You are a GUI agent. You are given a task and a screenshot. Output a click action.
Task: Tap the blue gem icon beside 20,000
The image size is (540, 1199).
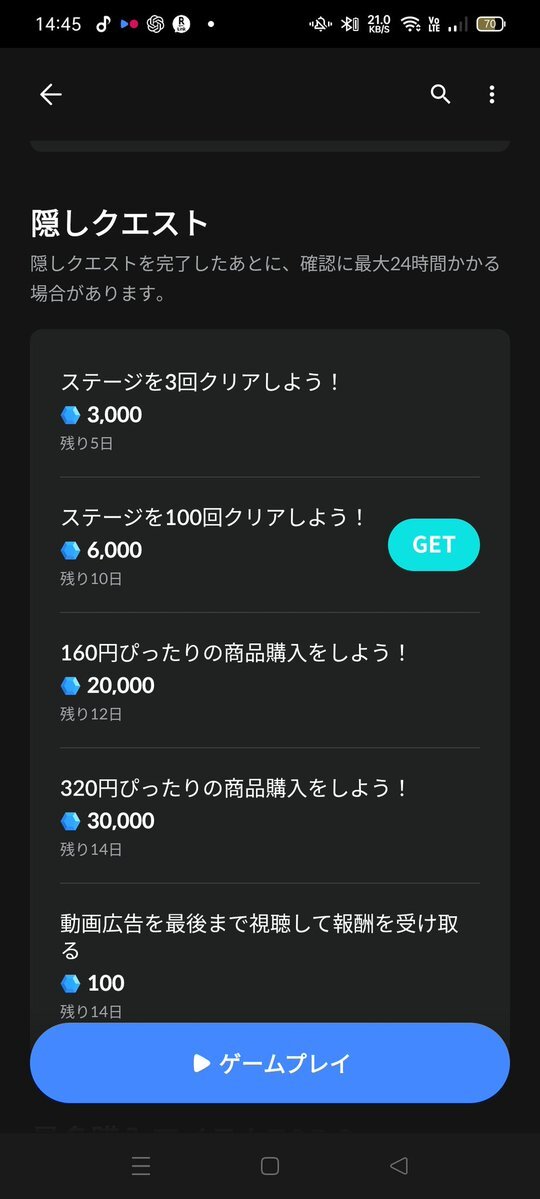pos(70,686)
